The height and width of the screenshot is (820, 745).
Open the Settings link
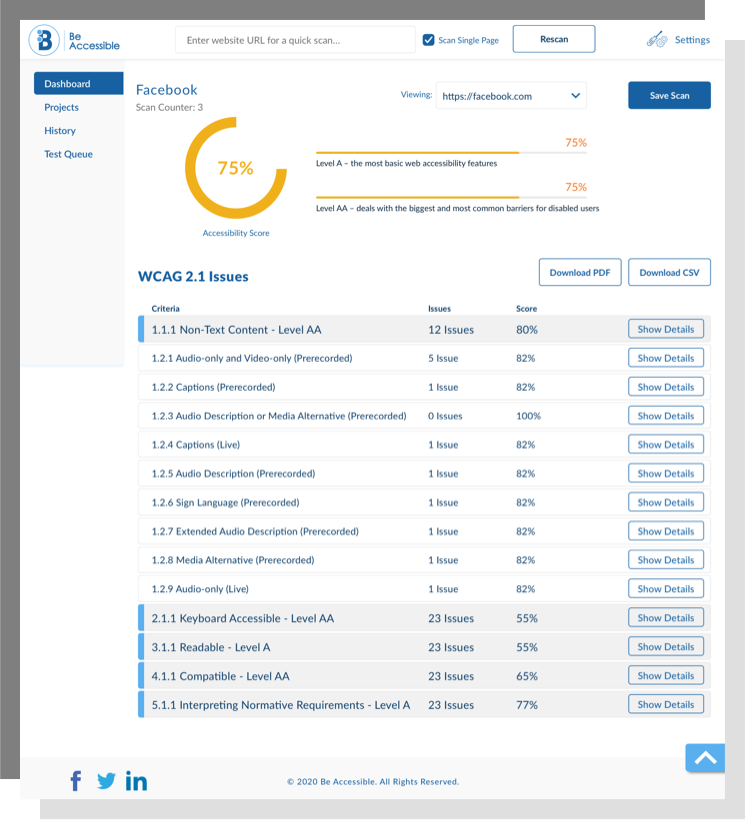(692, 40)
